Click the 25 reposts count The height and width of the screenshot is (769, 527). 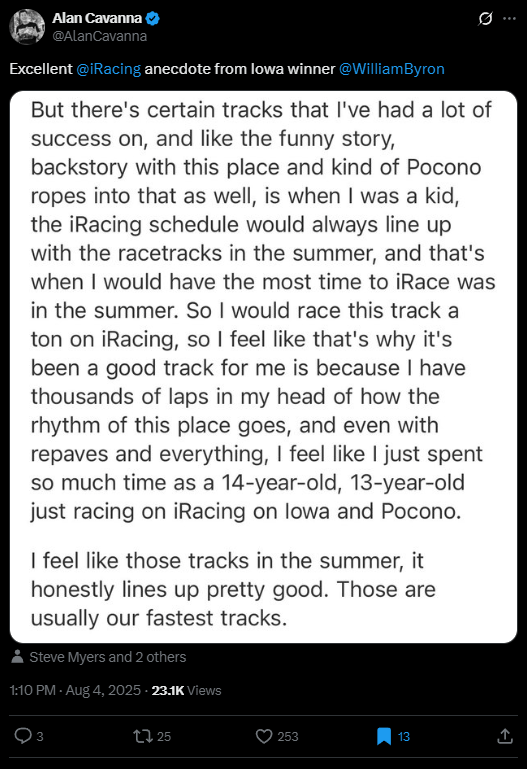pyautogui.click(x=164, y=736)
